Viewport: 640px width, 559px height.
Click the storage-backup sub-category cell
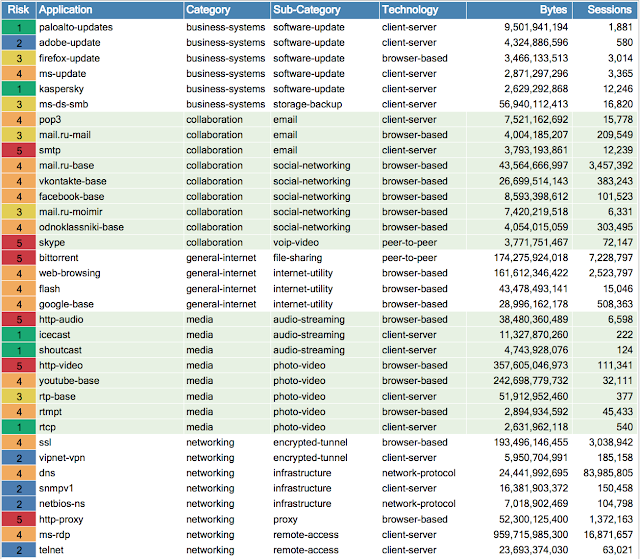pos(308,104)
